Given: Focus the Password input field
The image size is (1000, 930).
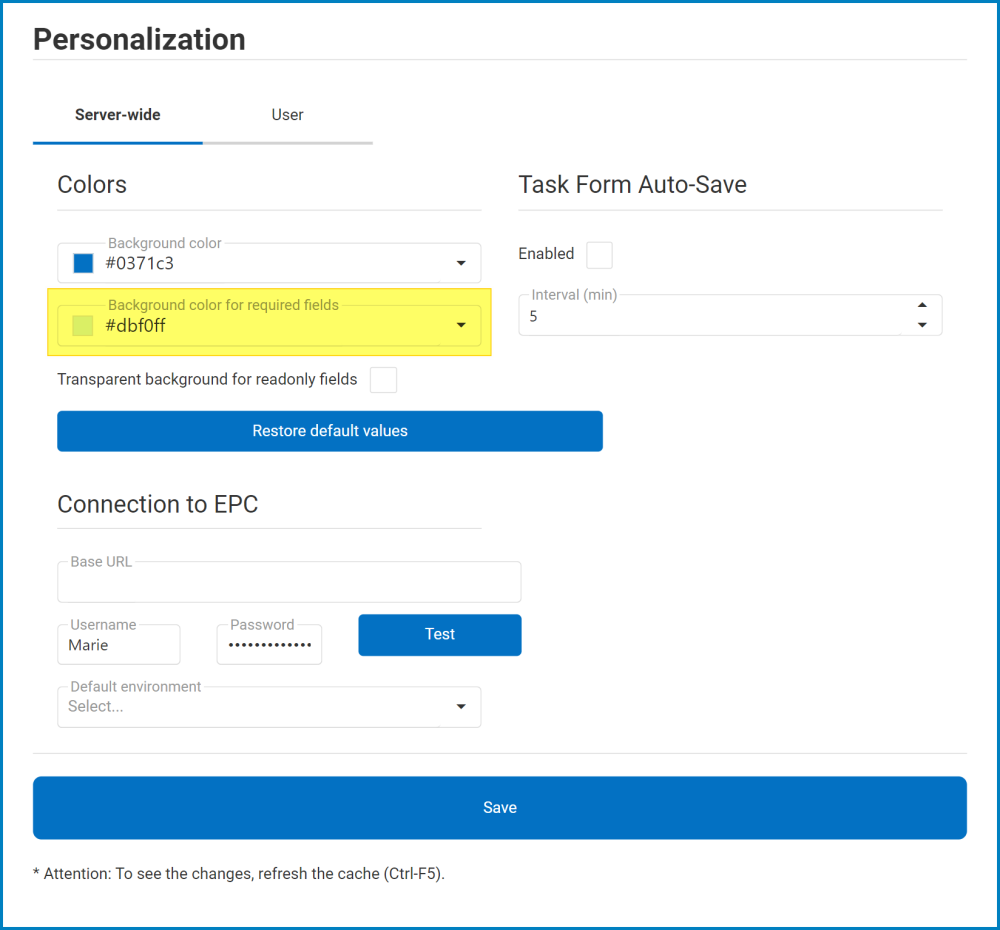Looking at the screenshot, I should (268, 644).
